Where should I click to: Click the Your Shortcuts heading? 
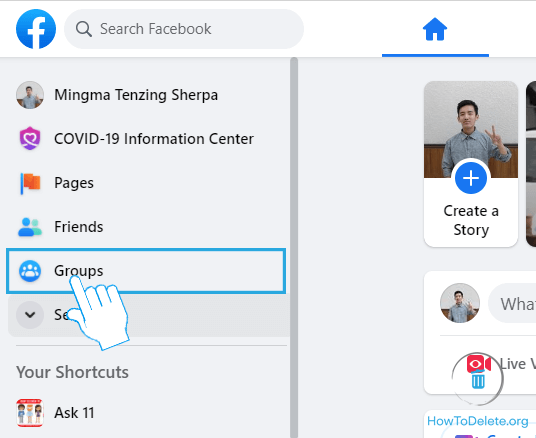pyautogui.click(x=72, y=372)
